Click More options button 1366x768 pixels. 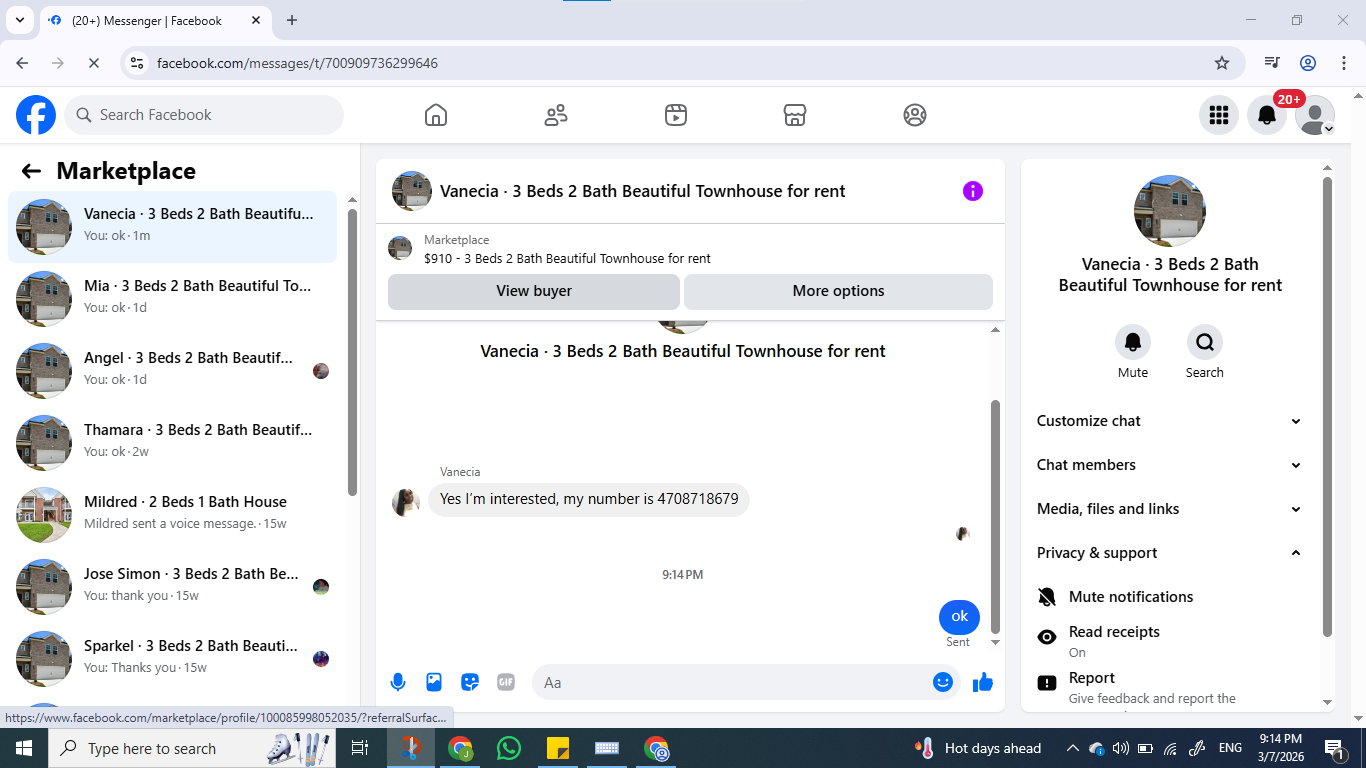(x=838, y=291)
